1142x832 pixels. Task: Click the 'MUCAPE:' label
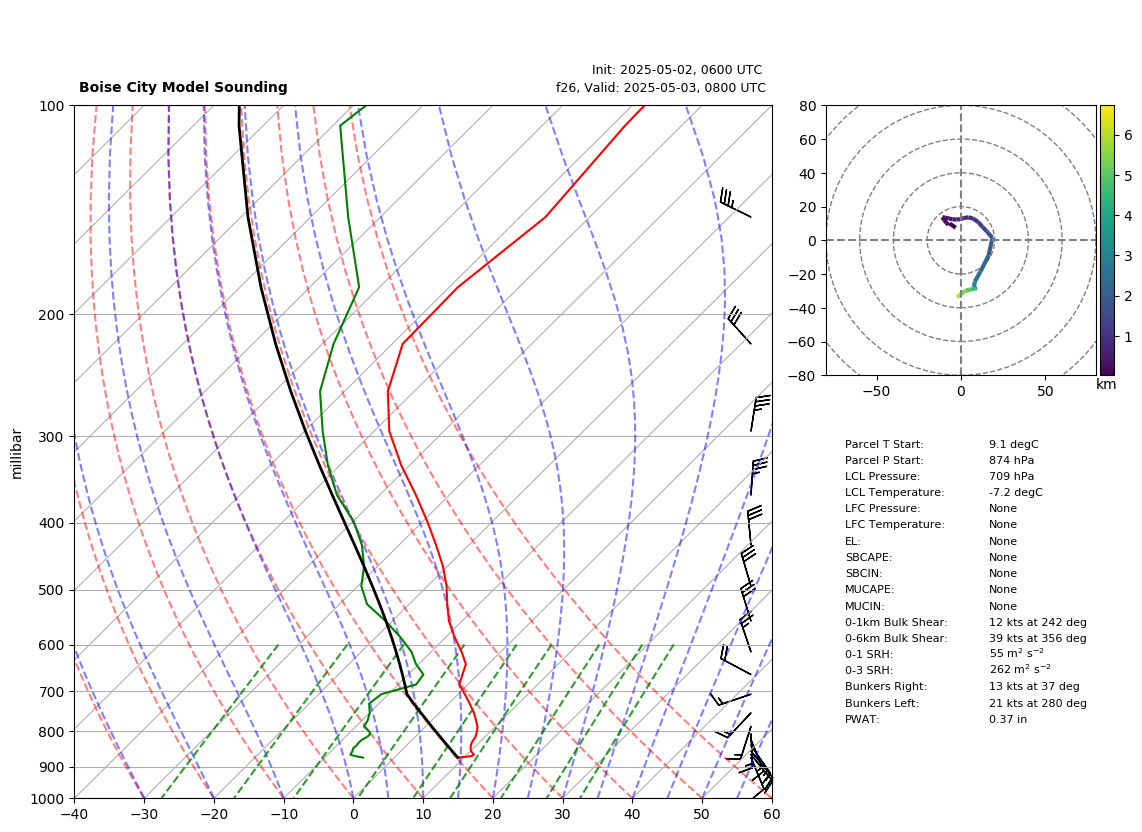pyautogui.click(x=870, y=589)
